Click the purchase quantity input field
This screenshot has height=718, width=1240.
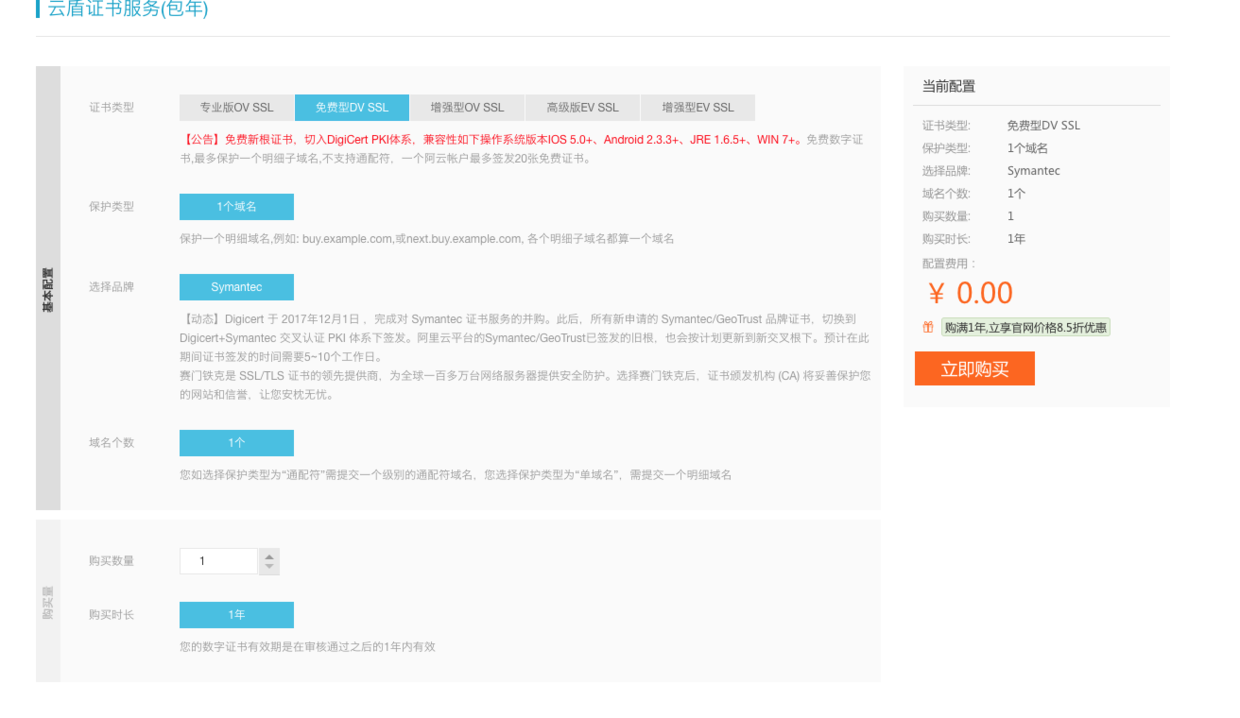click(x=219, y=561)
